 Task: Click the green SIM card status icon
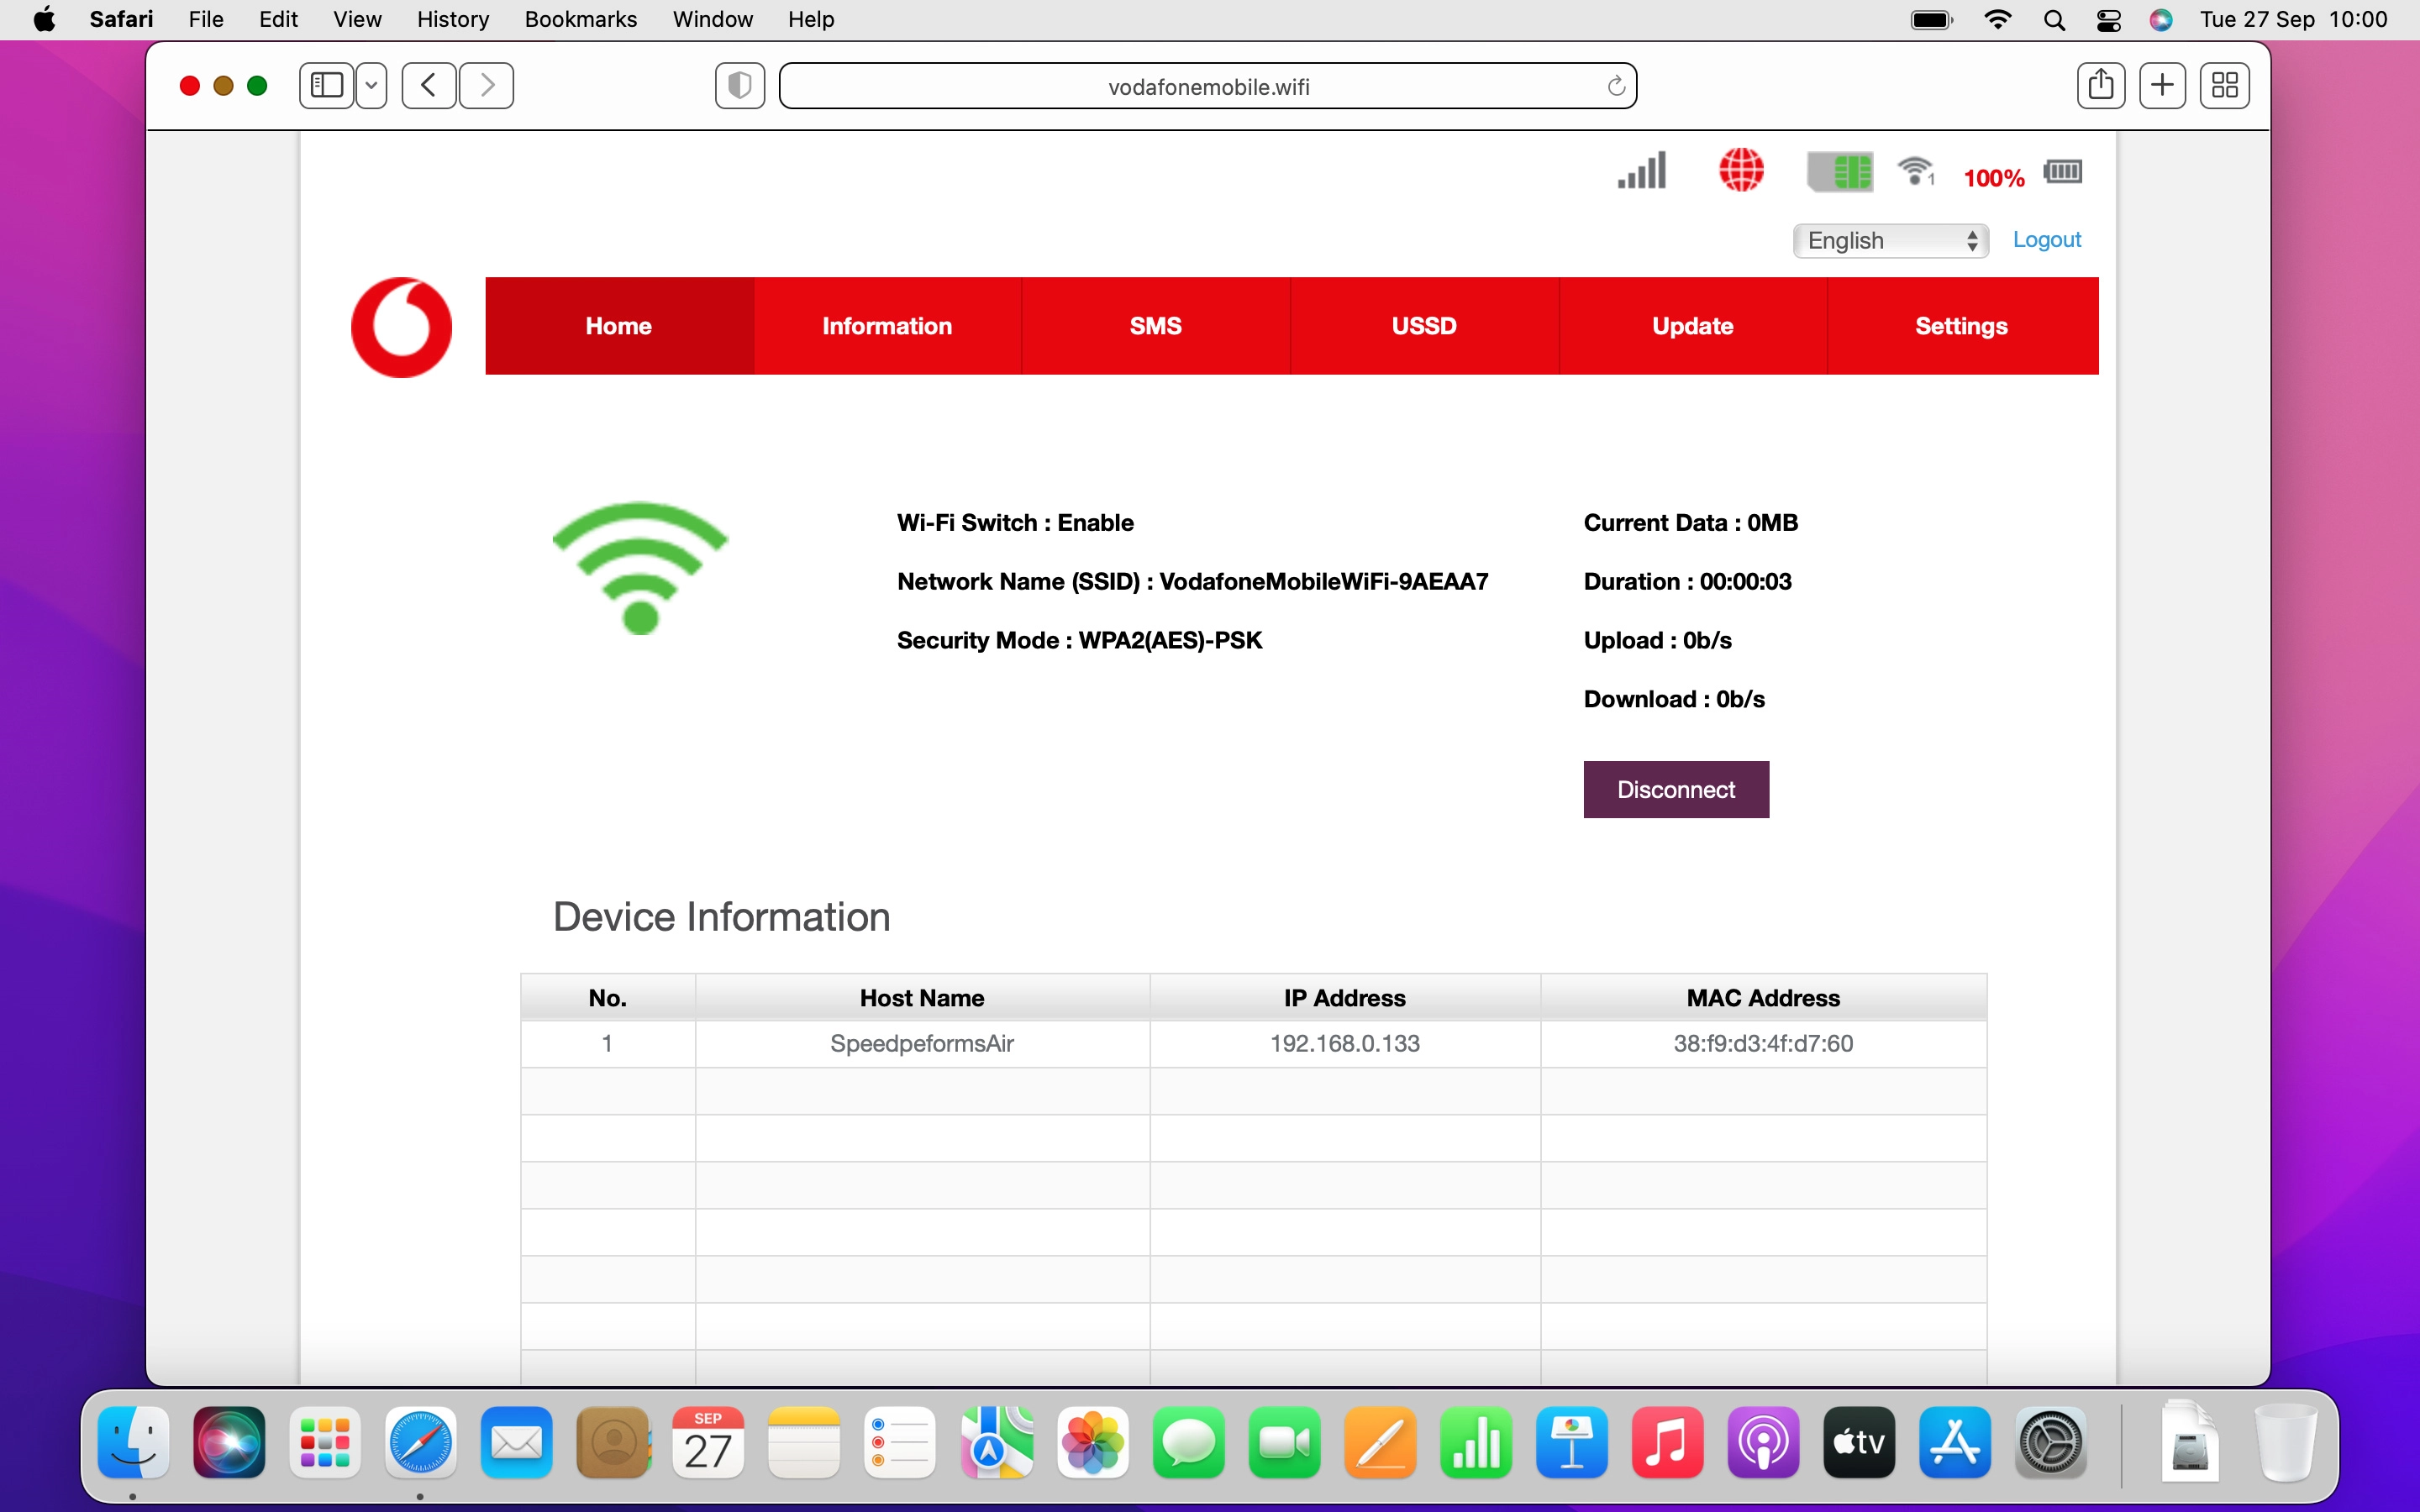[x=1839, y=171]
